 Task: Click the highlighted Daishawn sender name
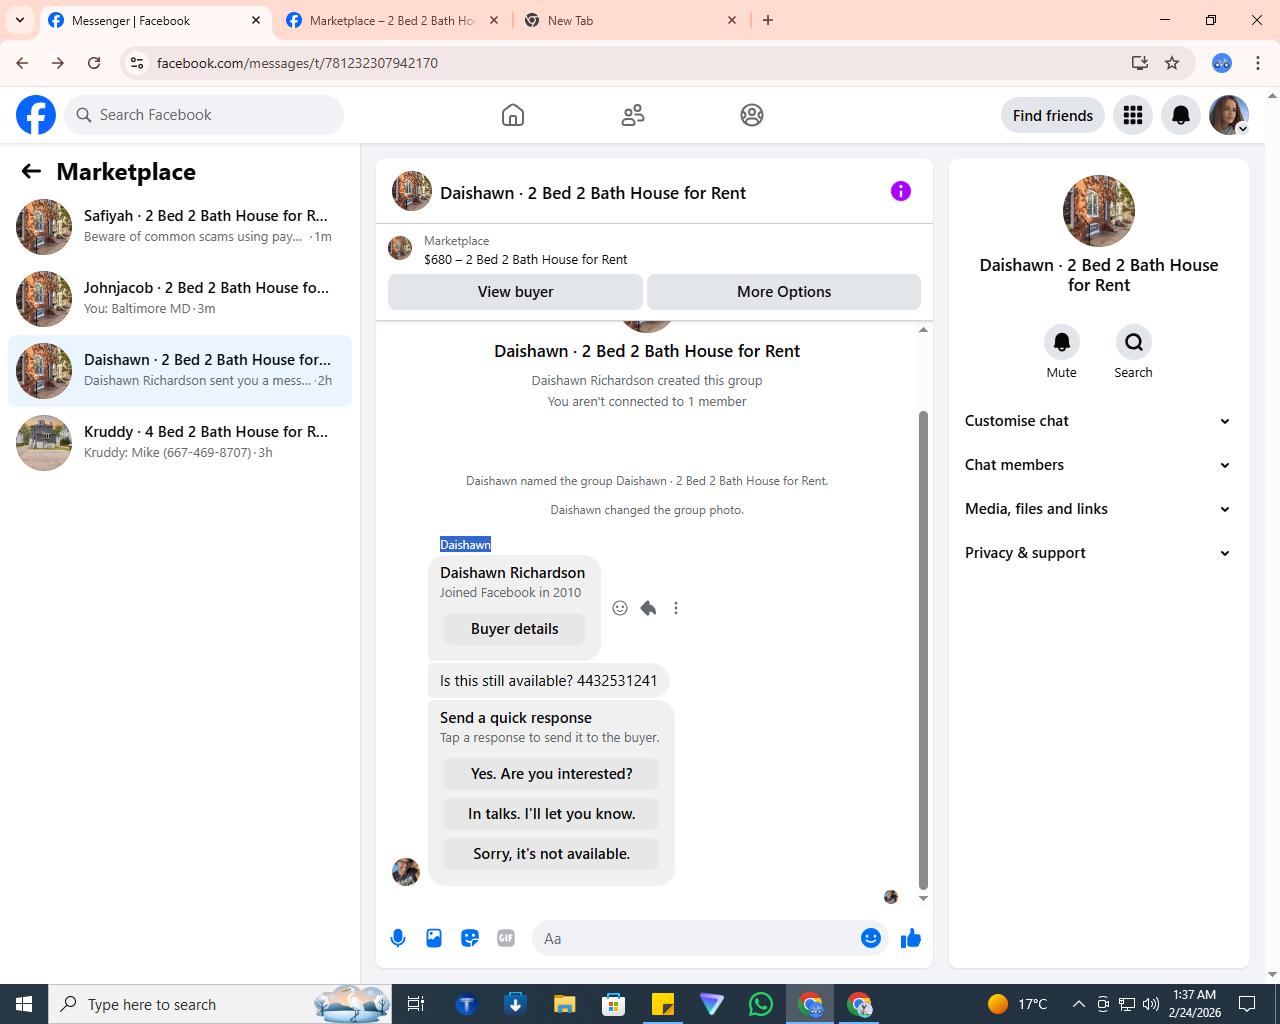[465, 545]
